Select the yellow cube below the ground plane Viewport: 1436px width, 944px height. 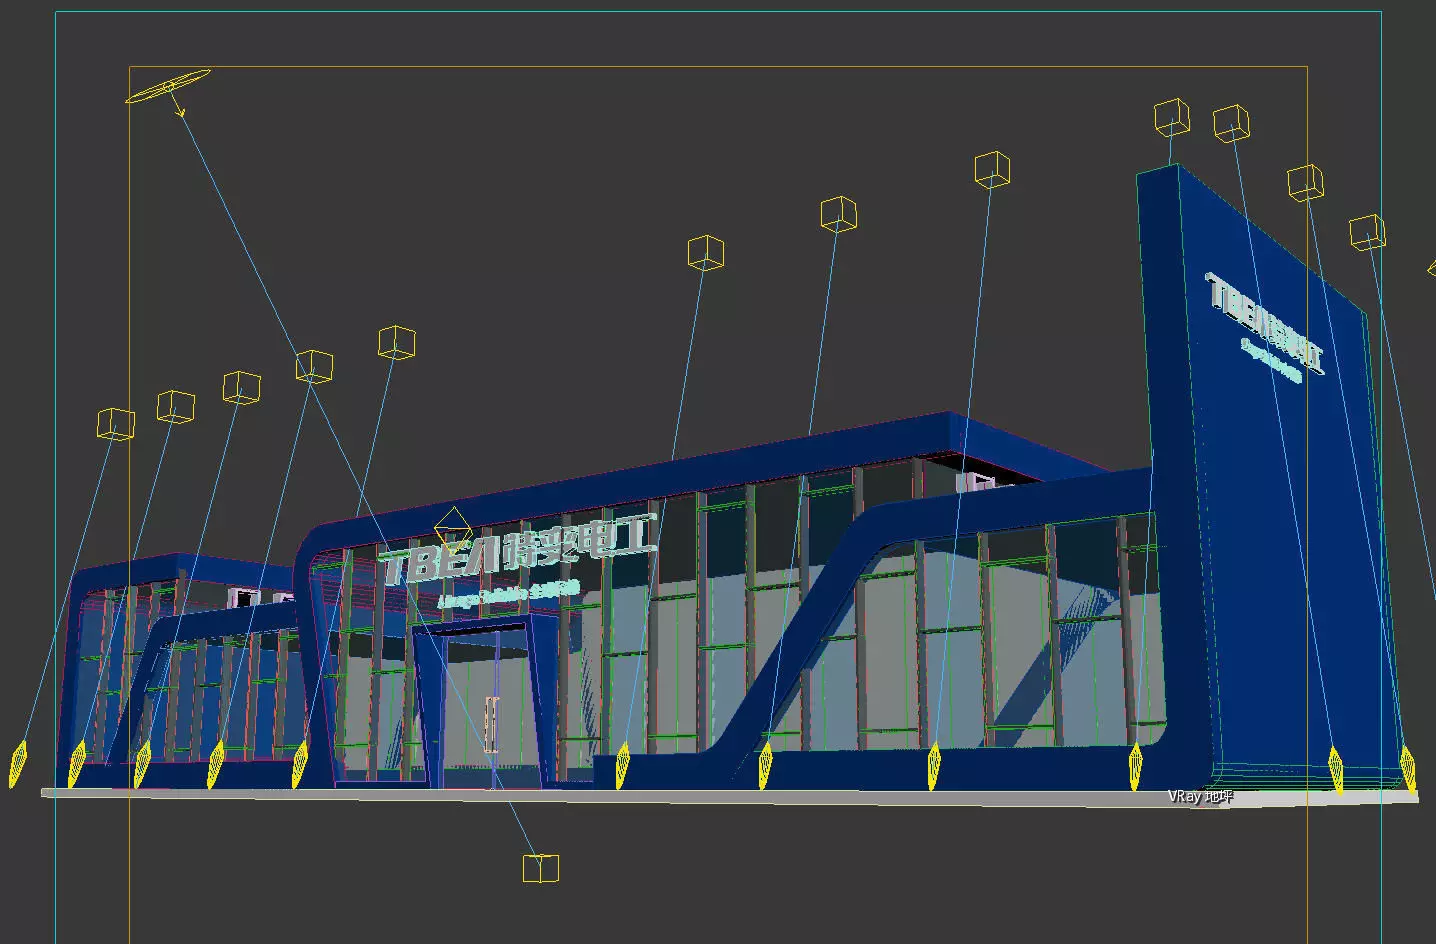541,868
